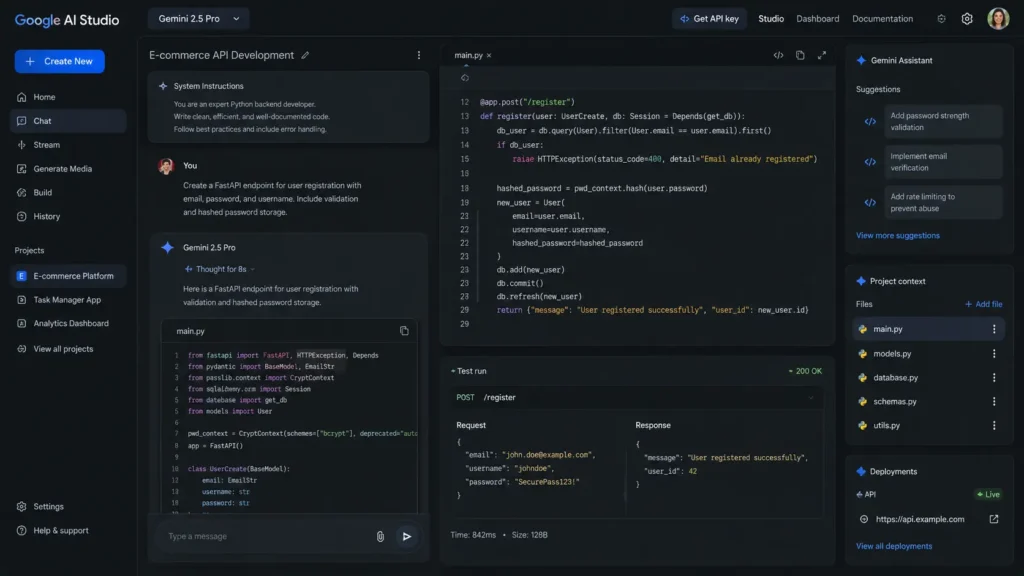The image size is (1024, 576).
Task: Click the small theme icon beside settings gear
Action: (941, 19)
